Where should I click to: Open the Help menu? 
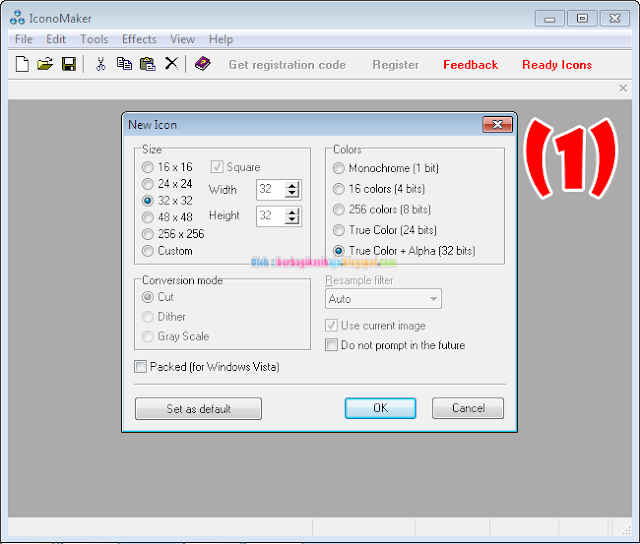pos(221,39)
